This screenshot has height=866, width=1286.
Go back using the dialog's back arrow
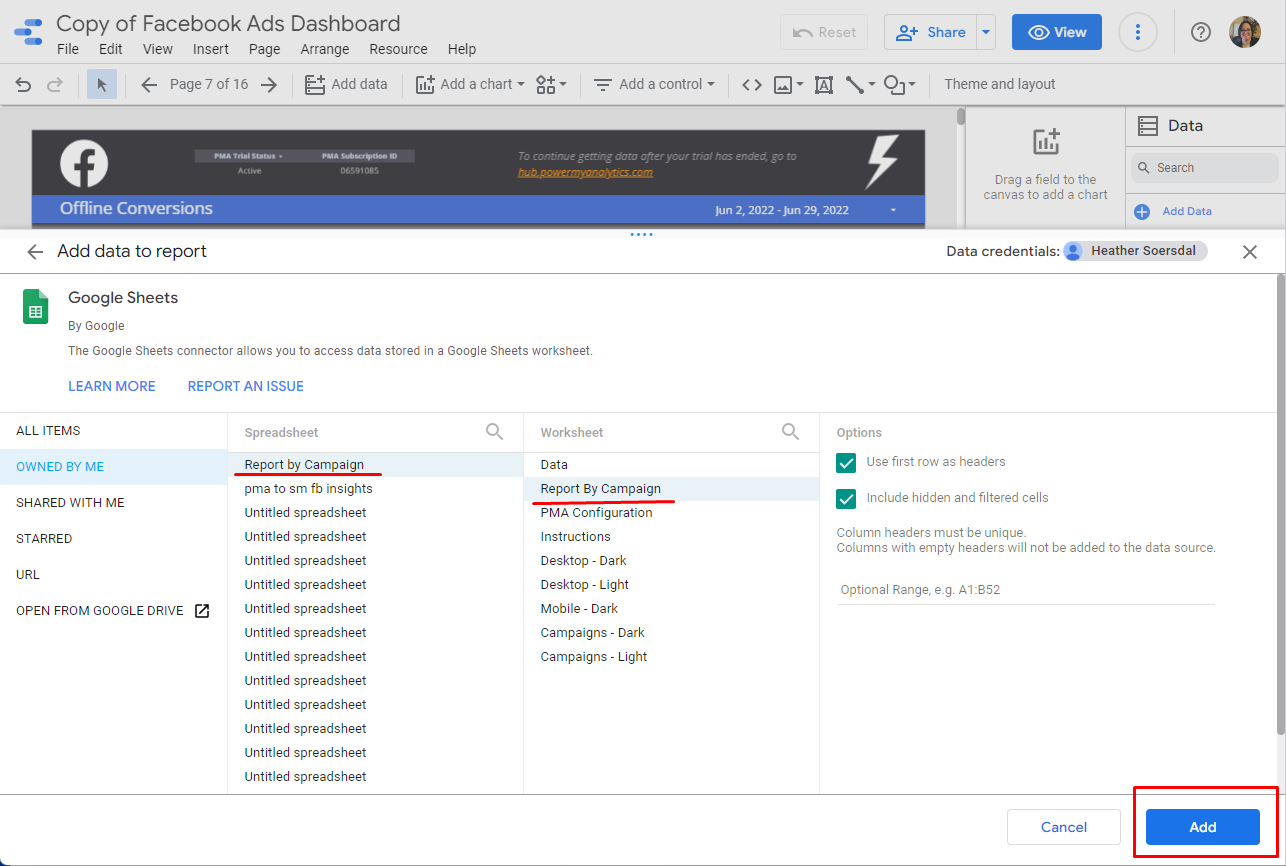pos(35,252)
